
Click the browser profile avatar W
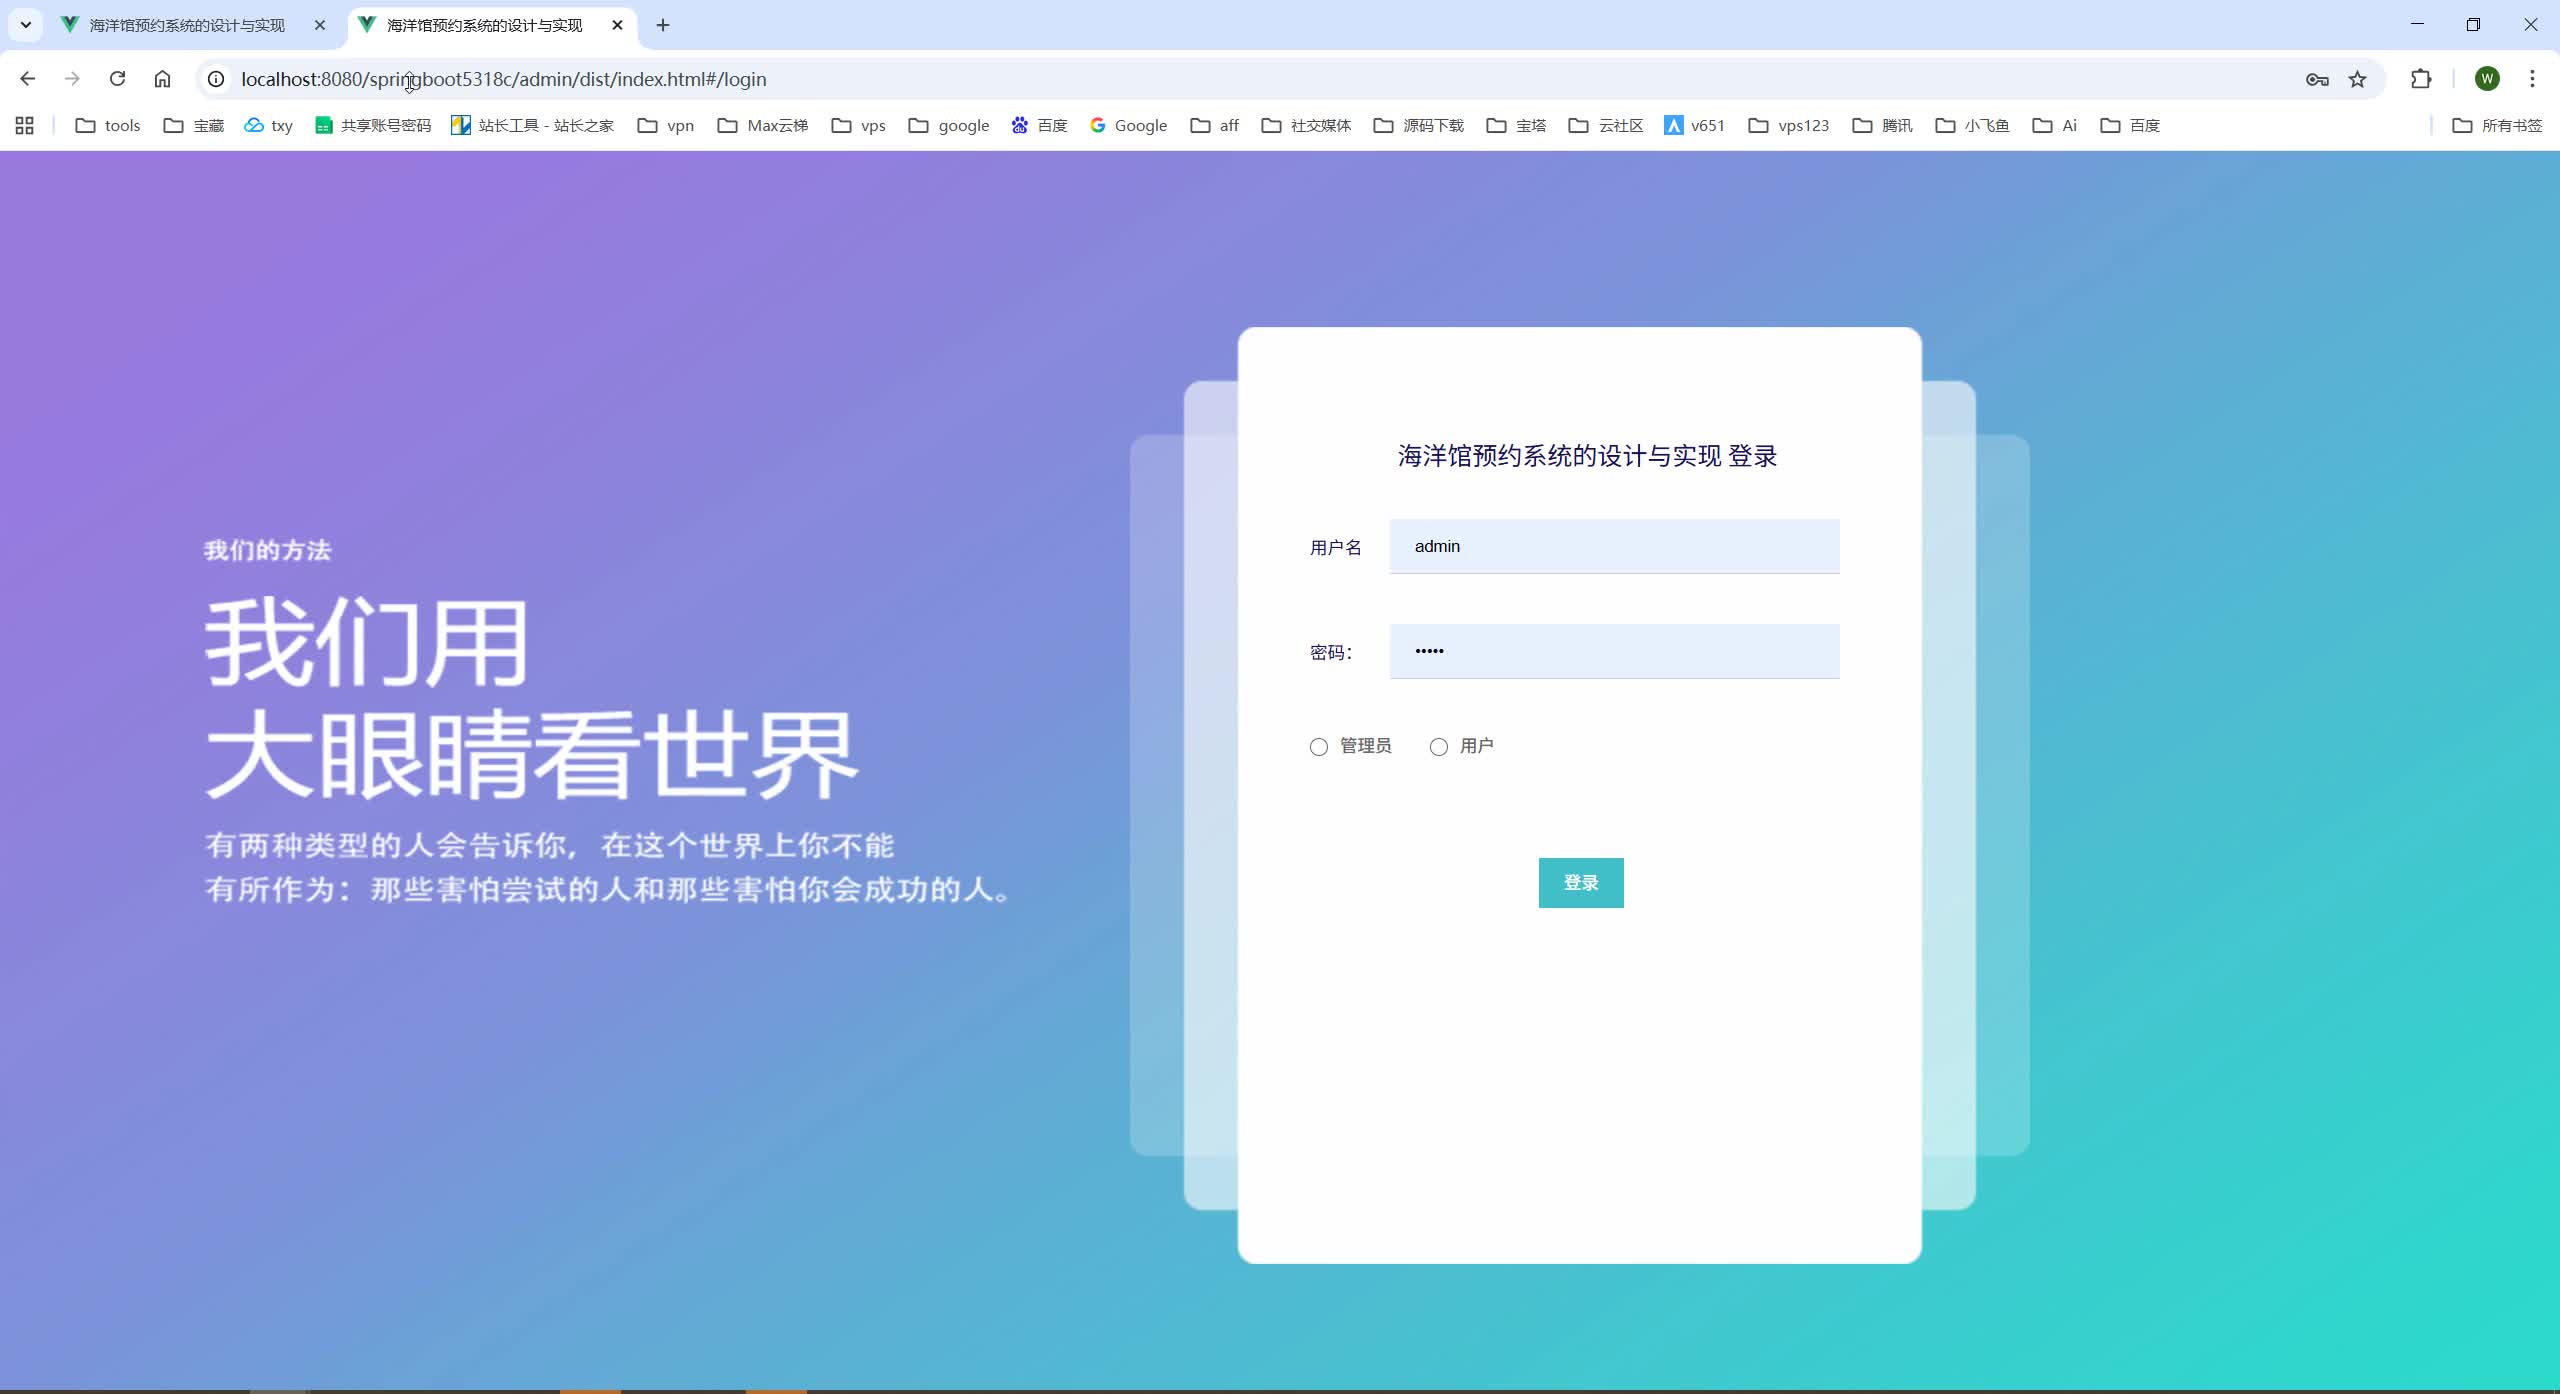(x=2488, y=79)
